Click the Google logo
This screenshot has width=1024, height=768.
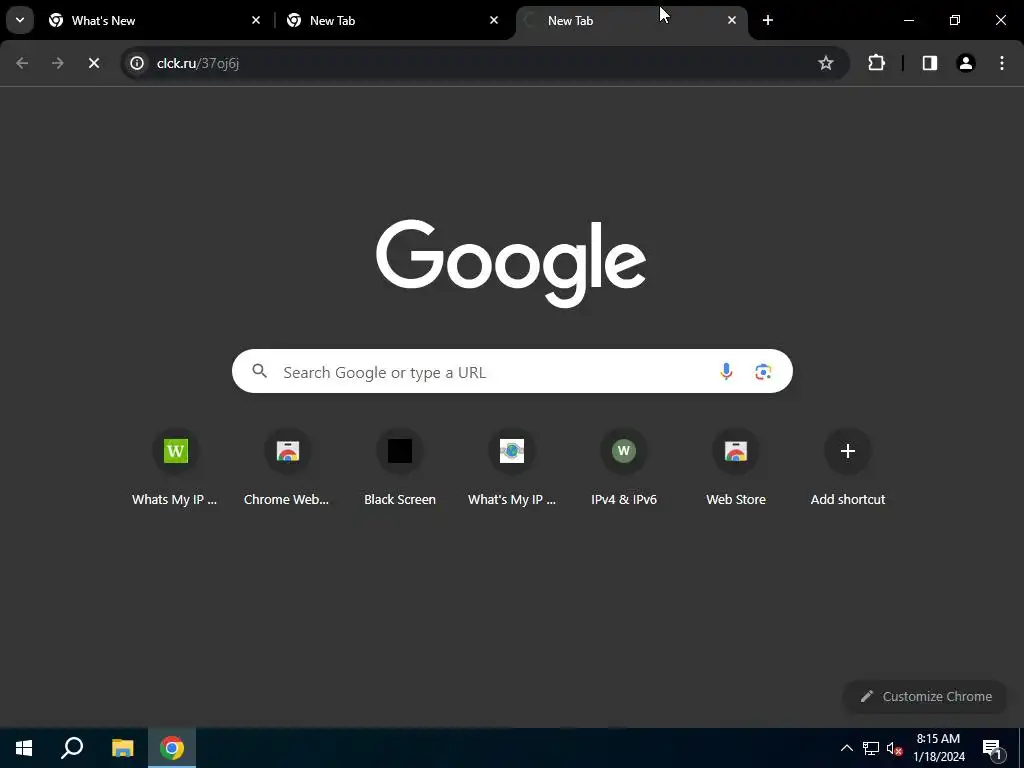[511, 263]
